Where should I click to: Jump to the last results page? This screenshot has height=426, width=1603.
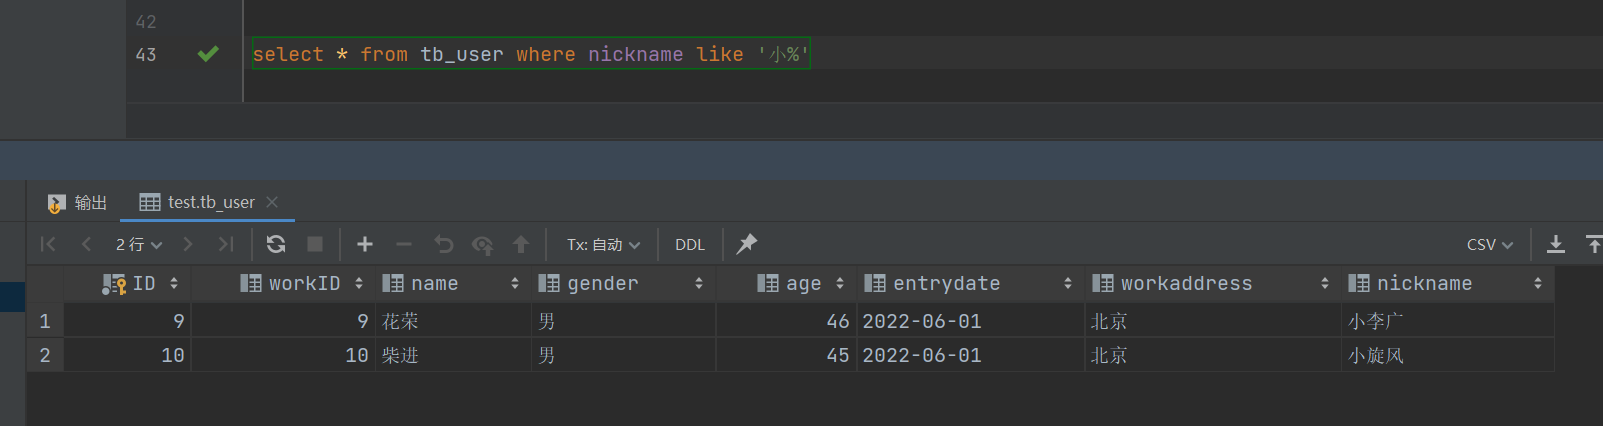[226, 244]
